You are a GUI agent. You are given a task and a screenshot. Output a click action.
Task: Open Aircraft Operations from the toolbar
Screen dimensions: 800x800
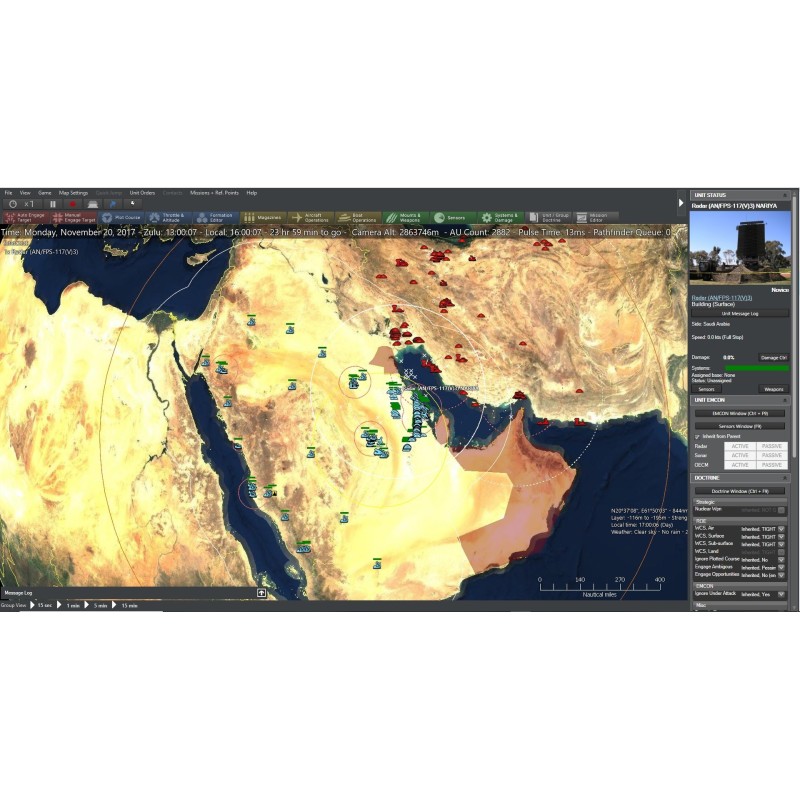click(x=310, y=217)
